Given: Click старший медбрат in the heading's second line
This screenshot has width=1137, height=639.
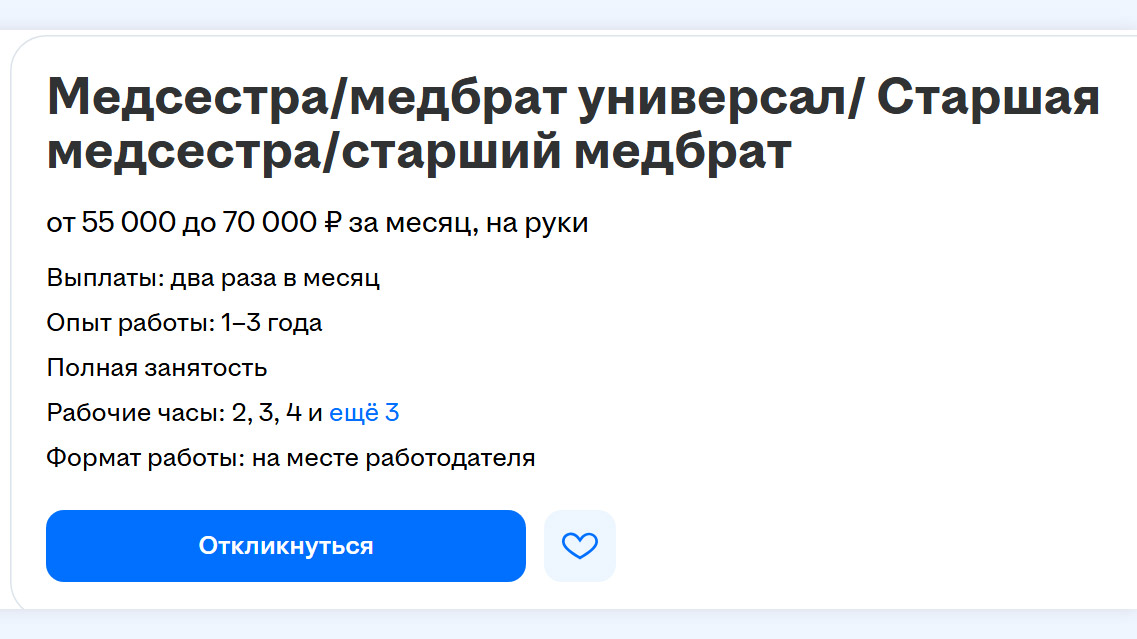Looking at the screenshot, I should [566, 152].
